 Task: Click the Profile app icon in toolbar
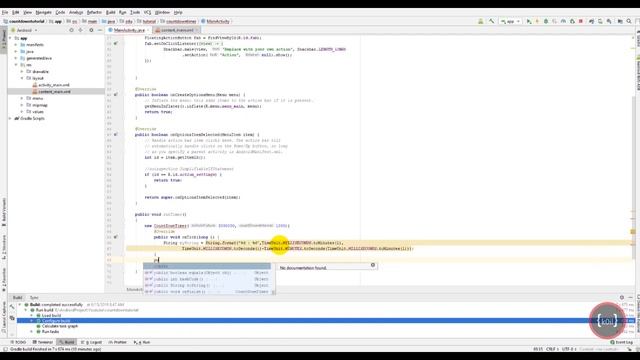pyautogui.click(x=563, y=21)
